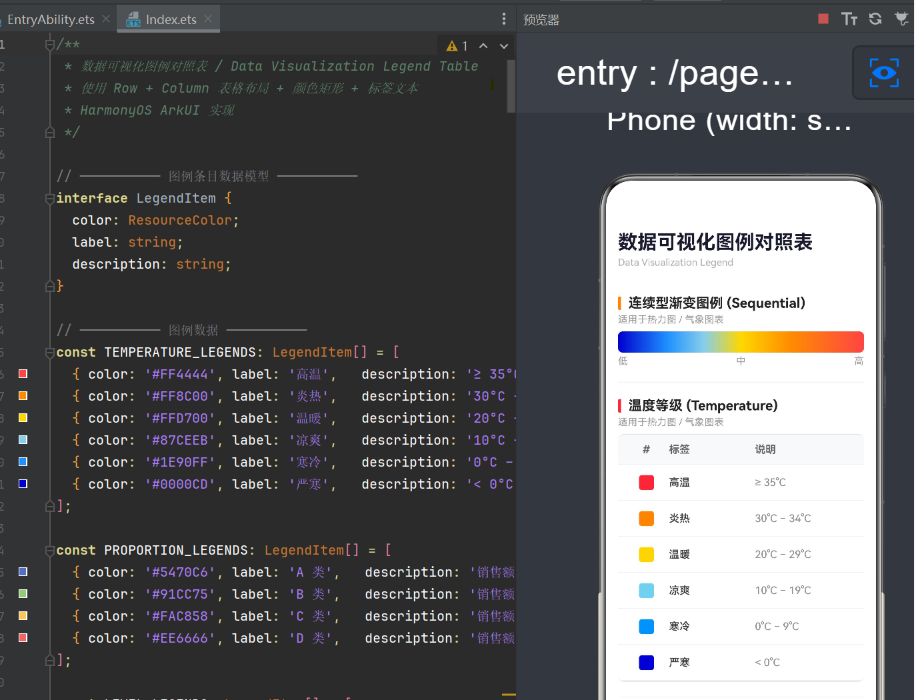Click 'interface LegendItem' declaration line
915x700 pixels.
tap(144, 198)
